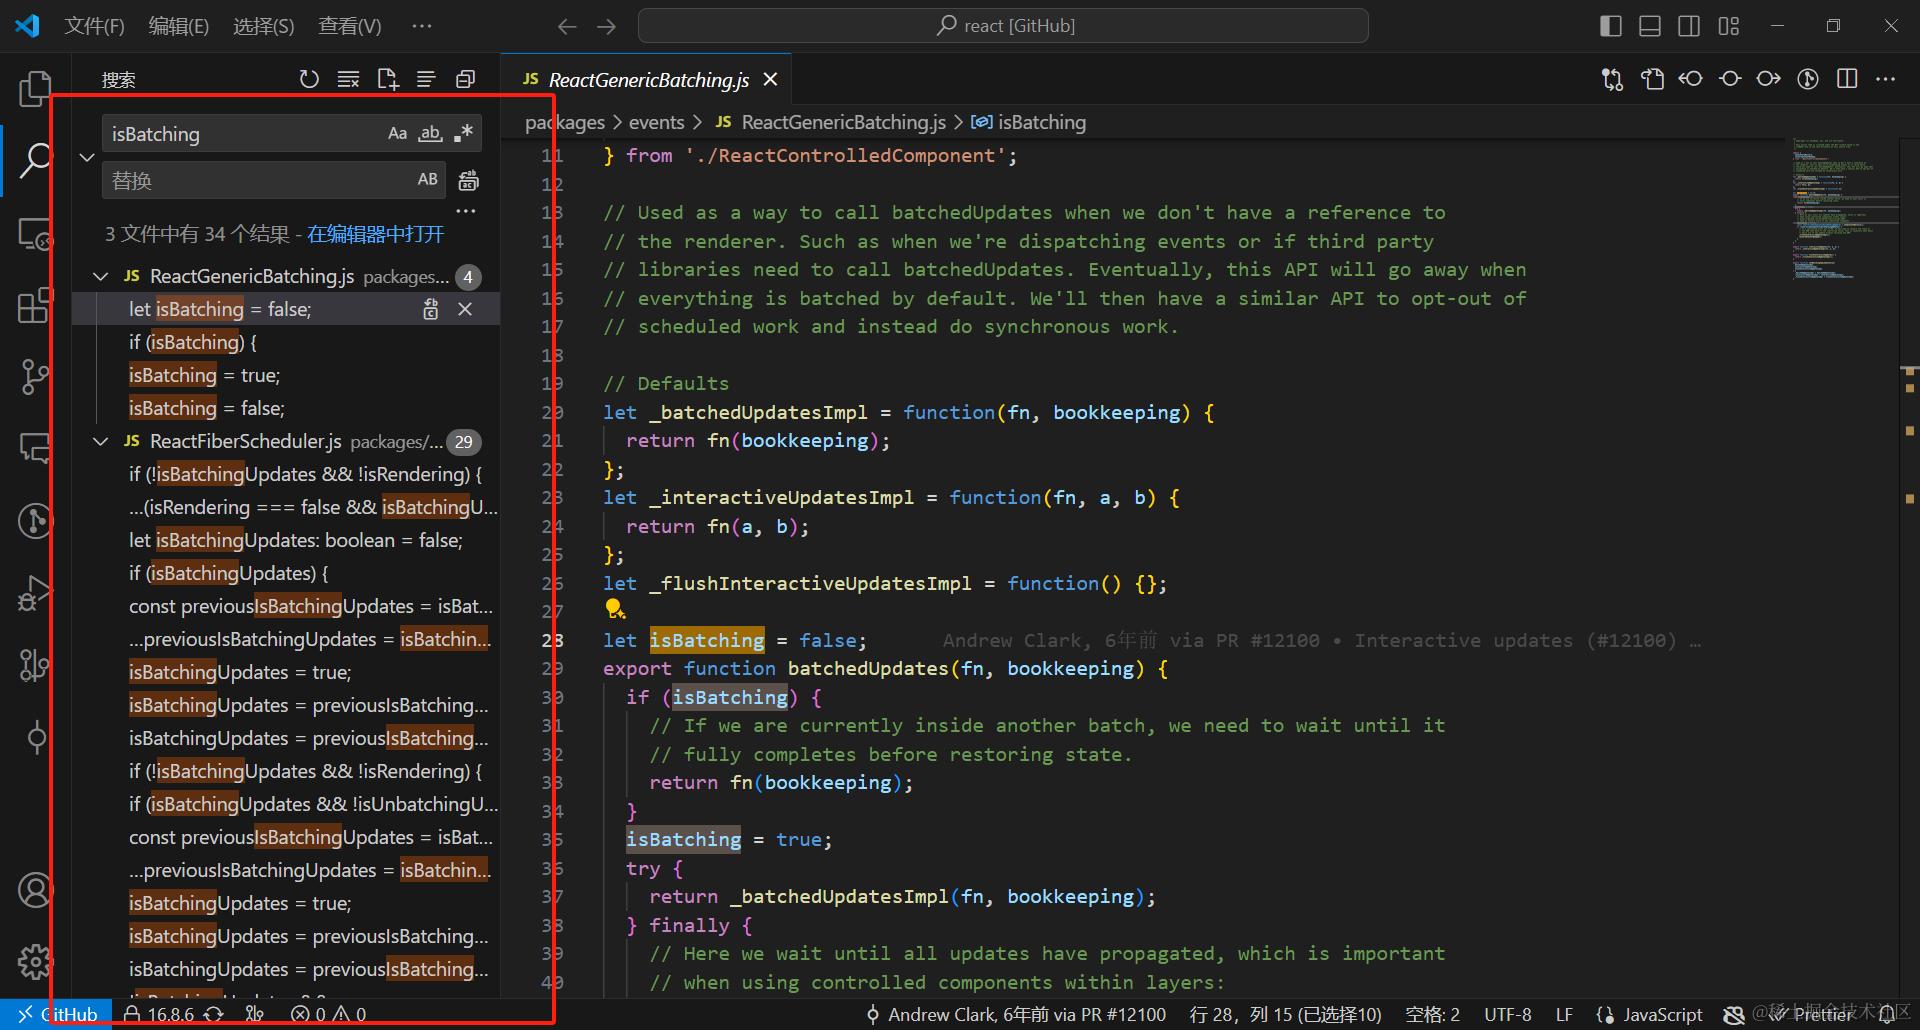The height and width of the screenshot is (1030, 1920).
Task: Open a new search editor
Action: 387,79
